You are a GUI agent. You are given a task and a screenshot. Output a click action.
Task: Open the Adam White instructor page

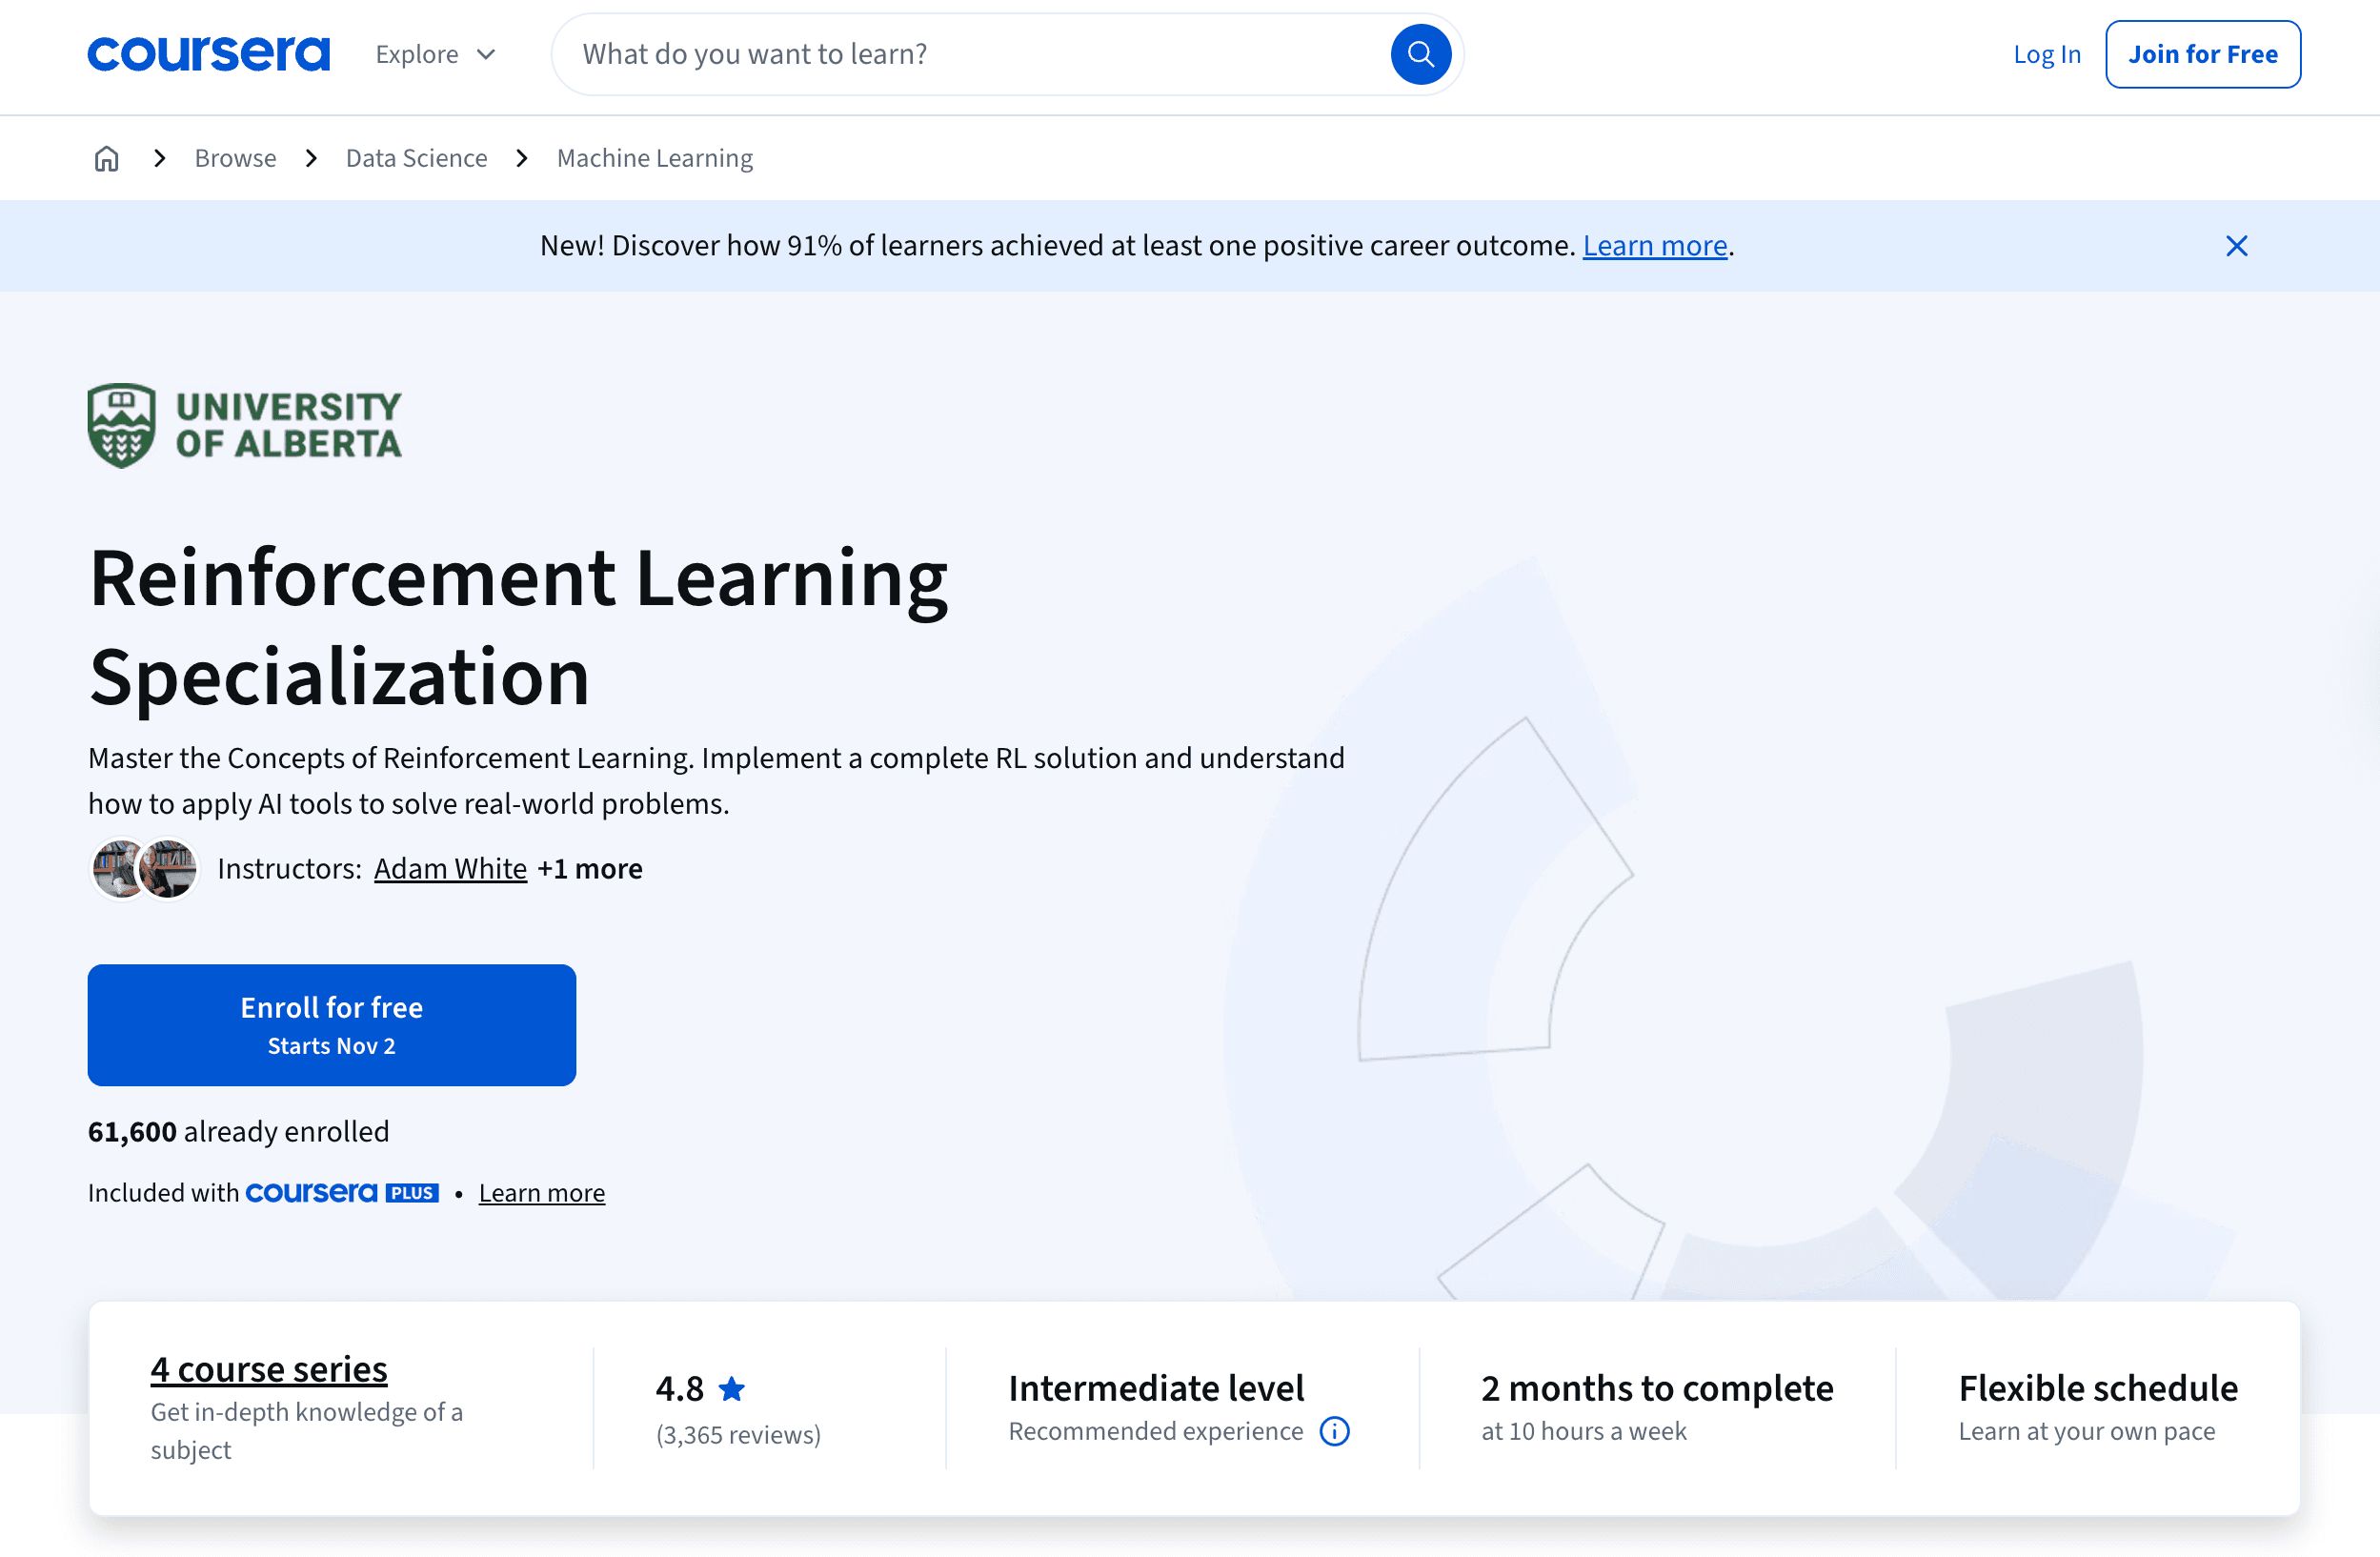click(450, 868)
